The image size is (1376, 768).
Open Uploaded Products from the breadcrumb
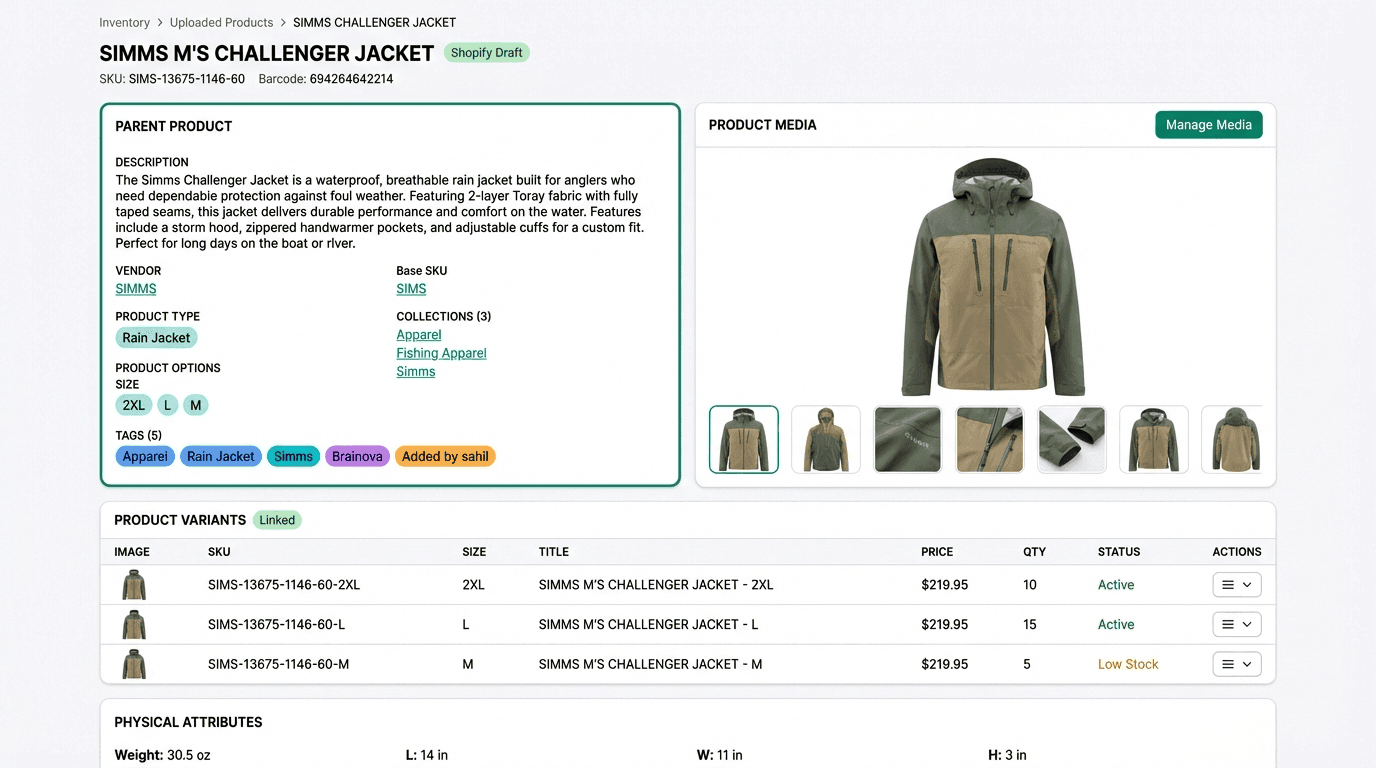pyautogui.click(x=220, y=22)
